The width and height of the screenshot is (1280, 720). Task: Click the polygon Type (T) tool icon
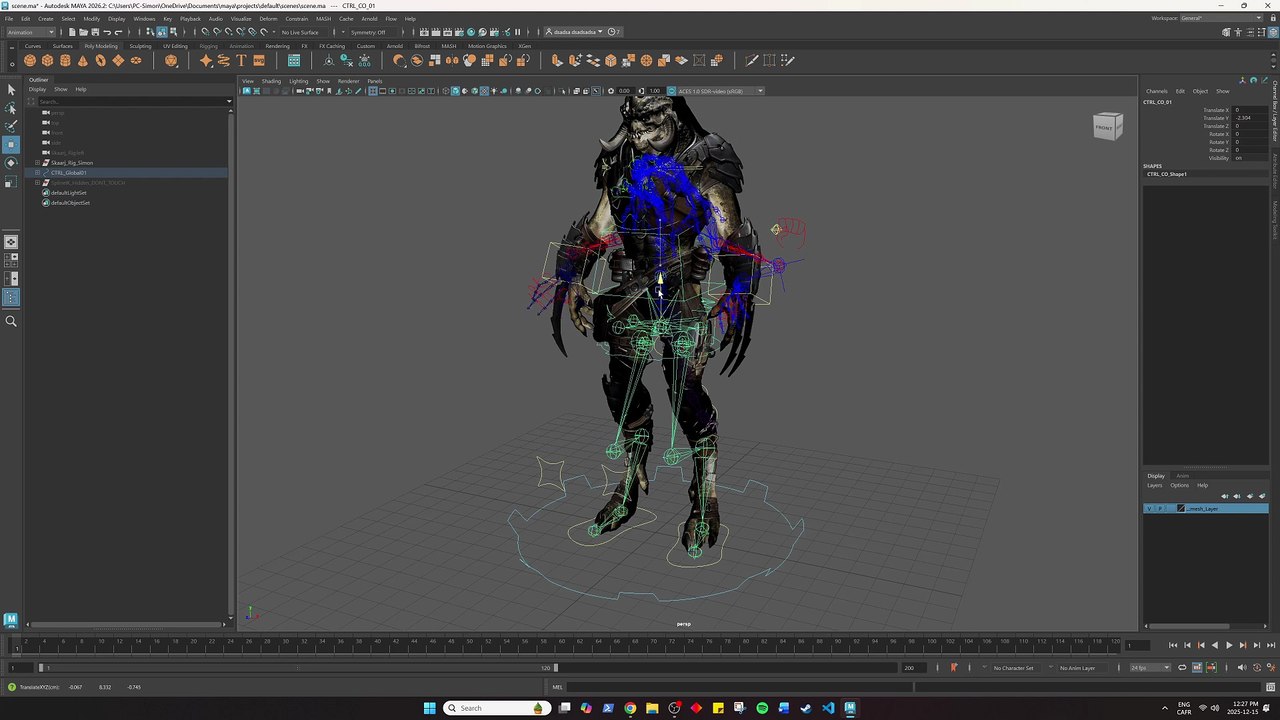pos(241,60)
